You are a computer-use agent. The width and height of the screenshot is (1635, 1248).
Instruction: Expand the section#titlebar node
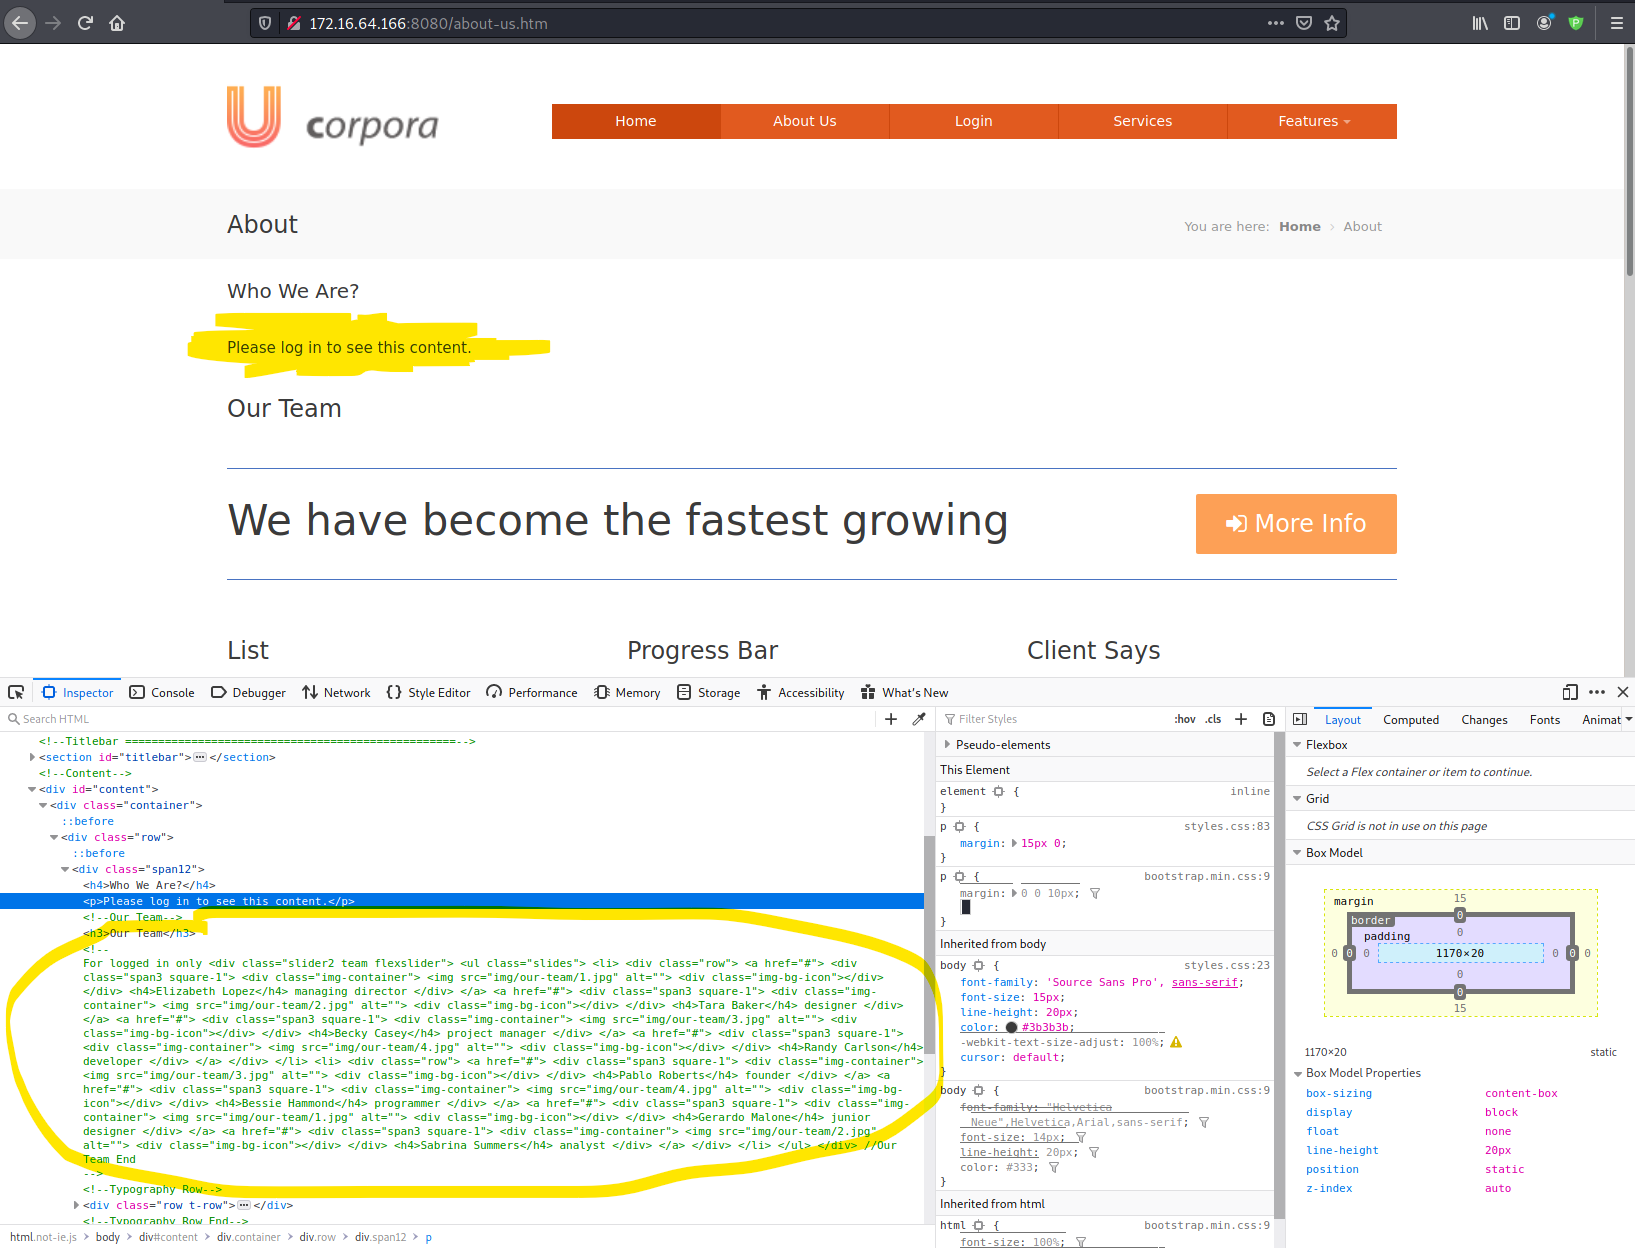click(32, 757)
